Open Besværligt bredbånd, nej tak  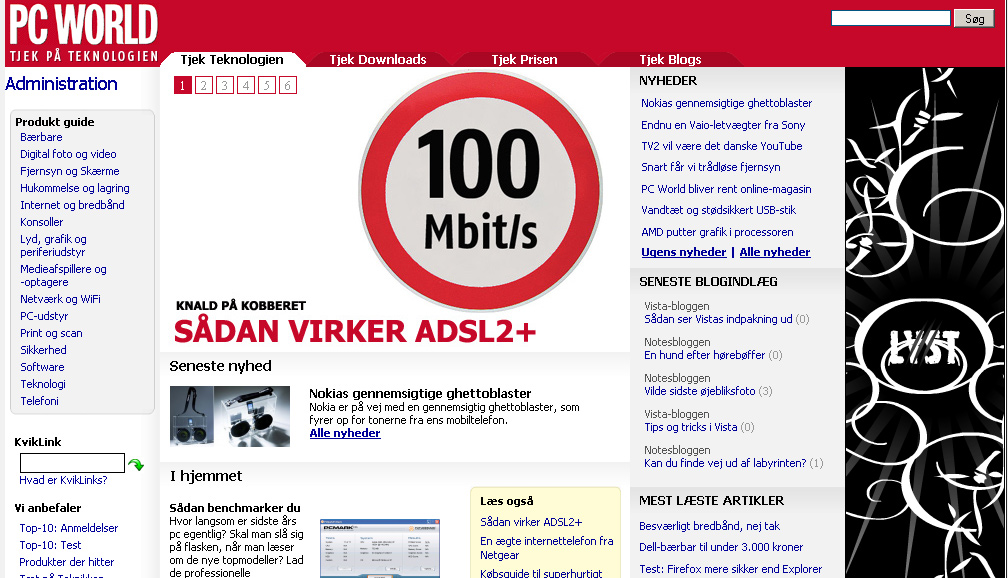[710, 526]
